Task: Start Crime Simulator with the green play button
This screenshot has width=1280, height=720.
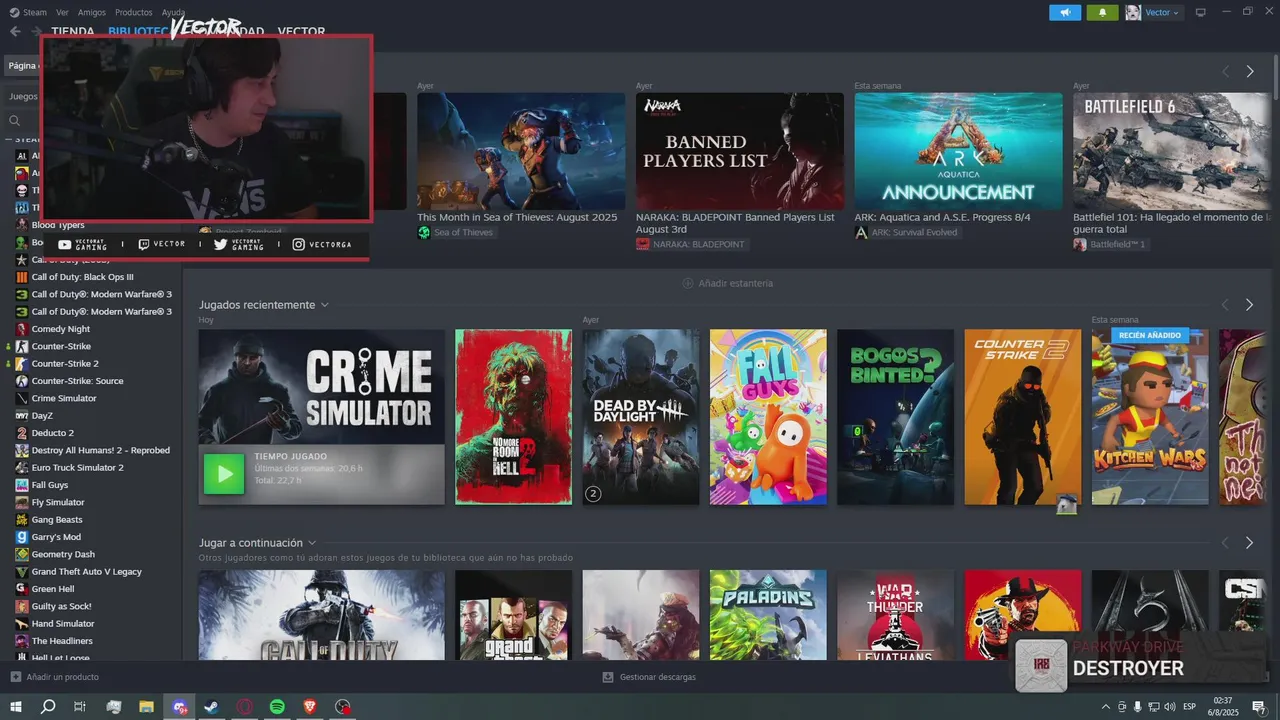Action: (x=224, y=474)
